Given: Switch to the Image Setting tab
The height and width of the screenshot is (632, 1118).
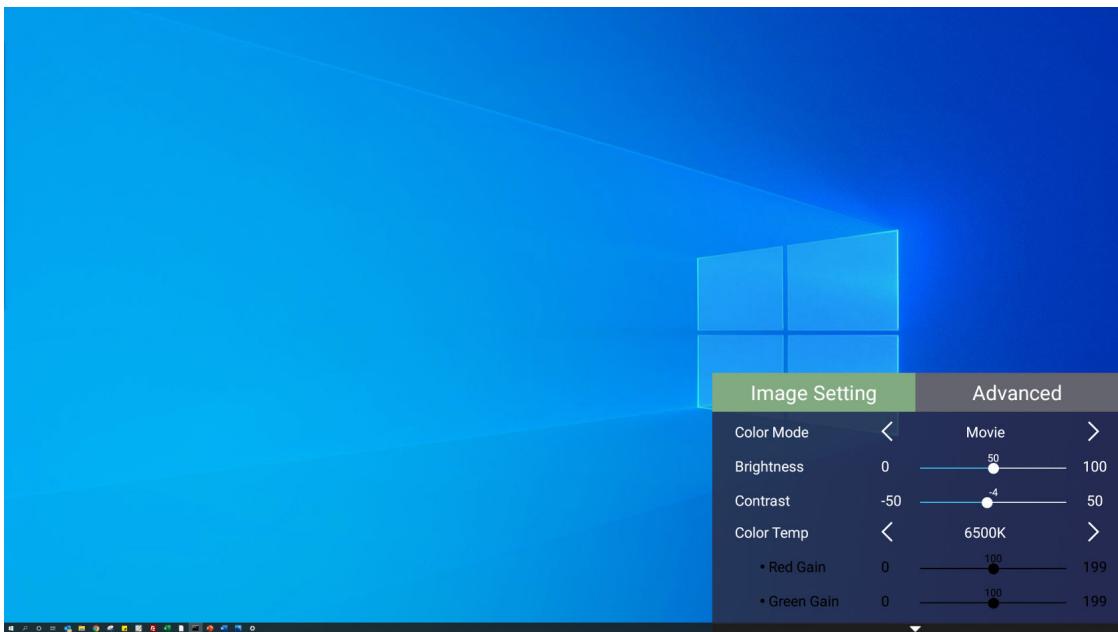Looking at the screenshot, I should pos(814,392).
